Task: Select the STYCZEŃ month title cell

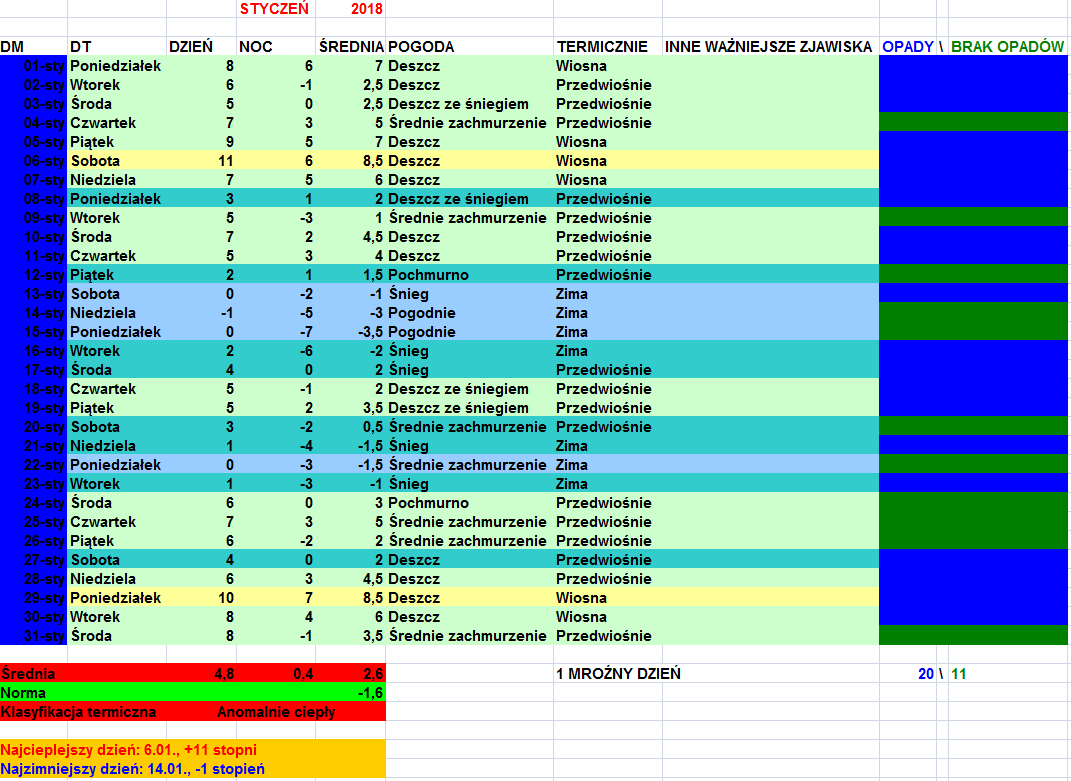Action: (x=274, y=9)
